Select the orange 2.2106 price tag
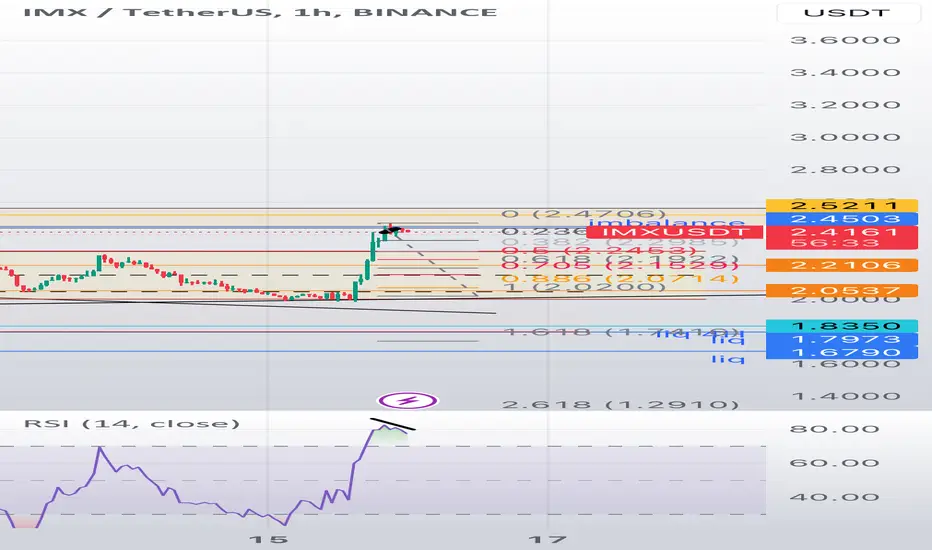This screenshot has width=932, height=550. [842, 265]
